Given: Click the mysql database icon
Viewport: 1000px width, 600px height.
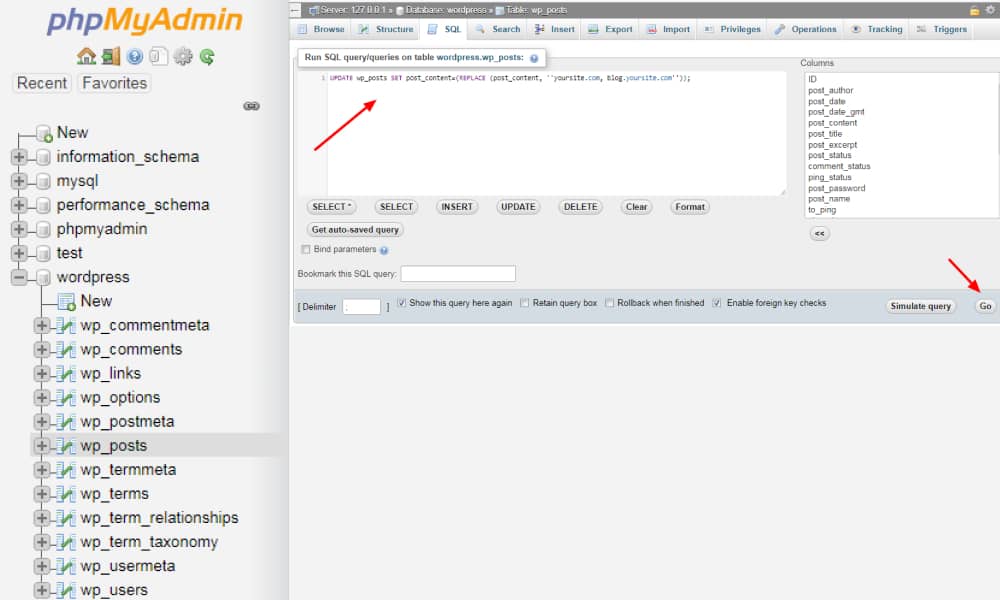Looking at the screenshot, I should tap(43, 181).
